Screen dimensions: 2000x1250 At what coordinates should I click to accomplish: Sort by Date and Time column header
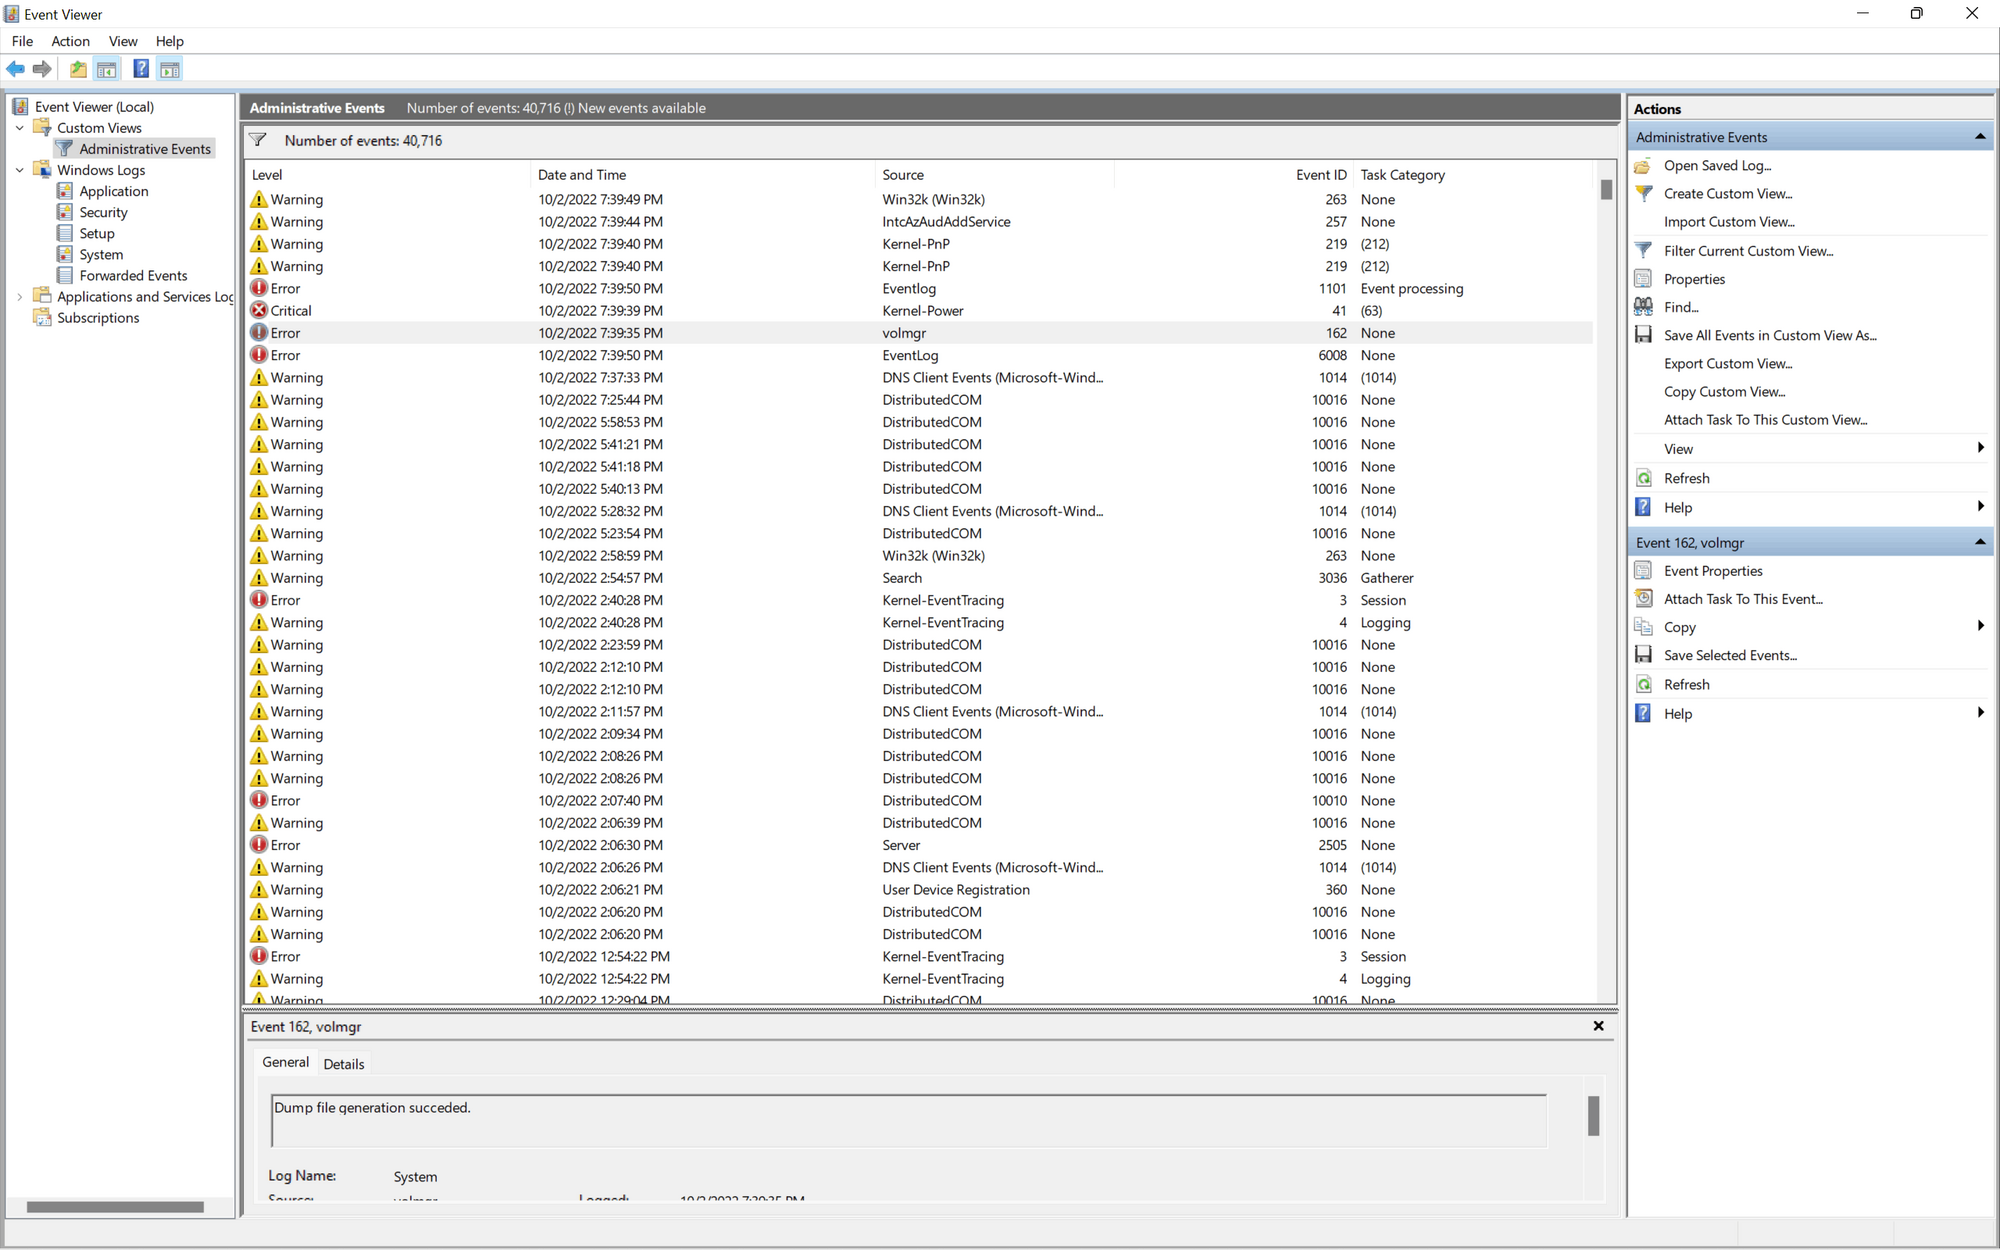point(582,175)
